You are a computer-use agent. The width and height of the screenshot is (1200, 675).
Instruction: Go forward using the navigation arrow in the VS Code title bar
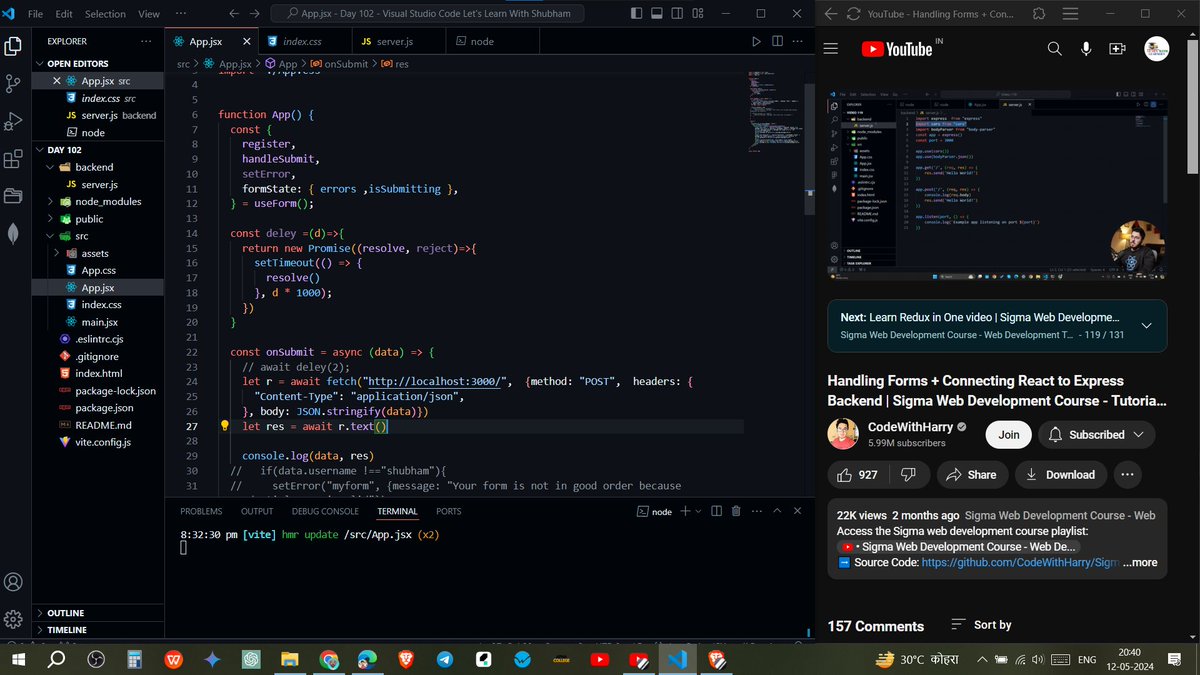(x=255, y=14)
